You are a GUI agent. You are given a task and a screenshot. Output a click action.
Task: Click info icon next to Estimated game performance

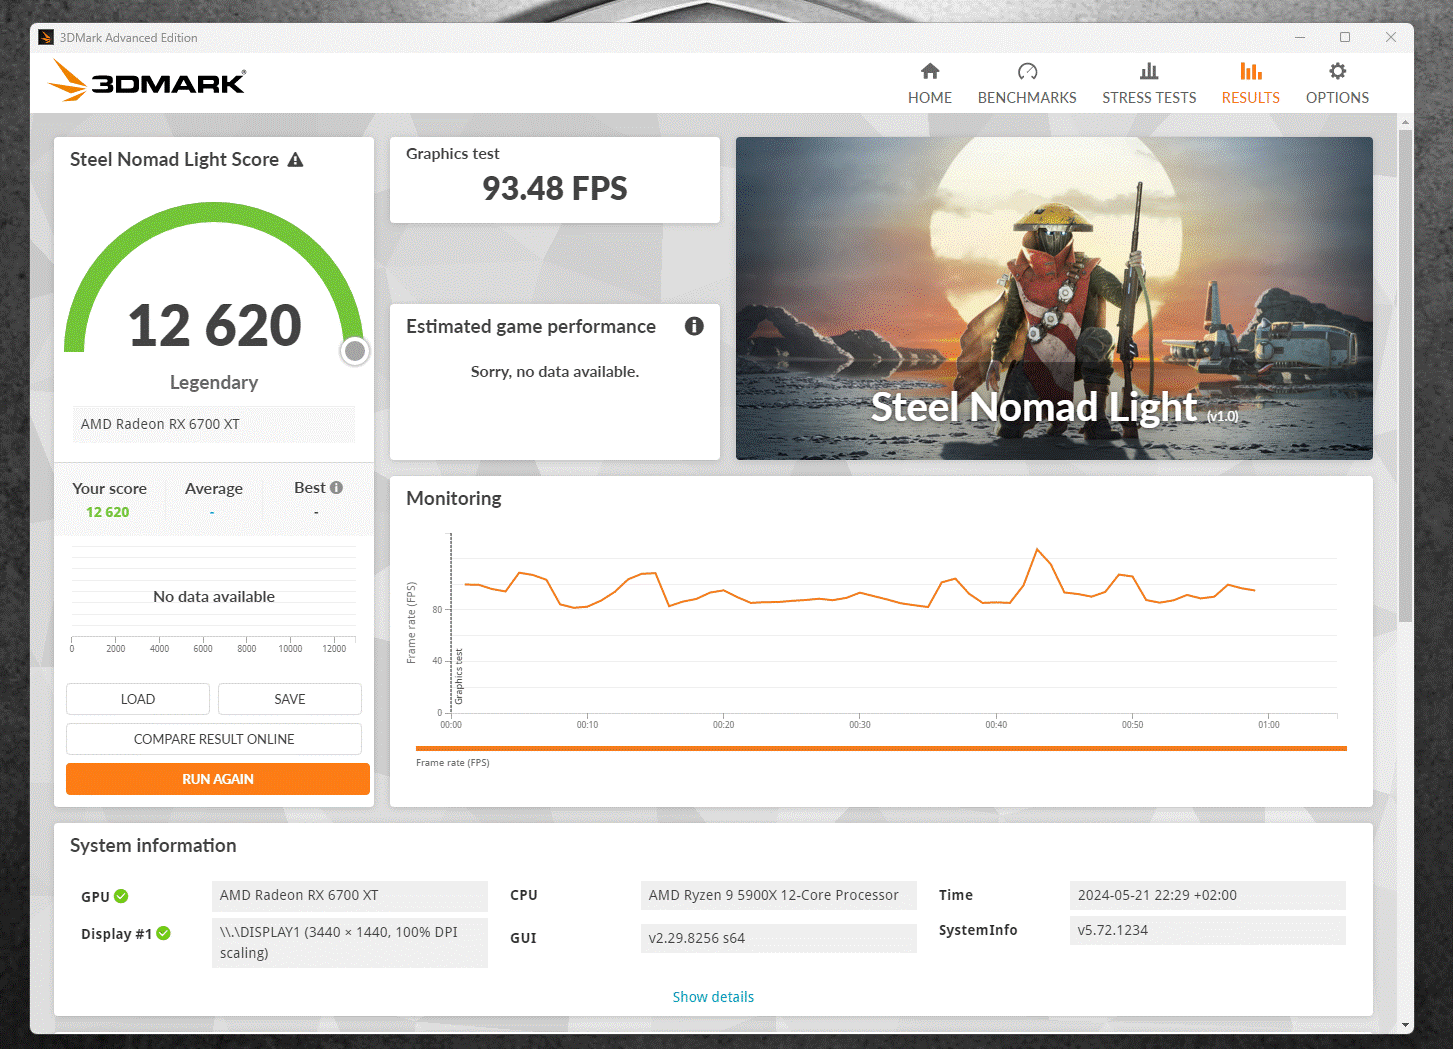click(694, 326)
